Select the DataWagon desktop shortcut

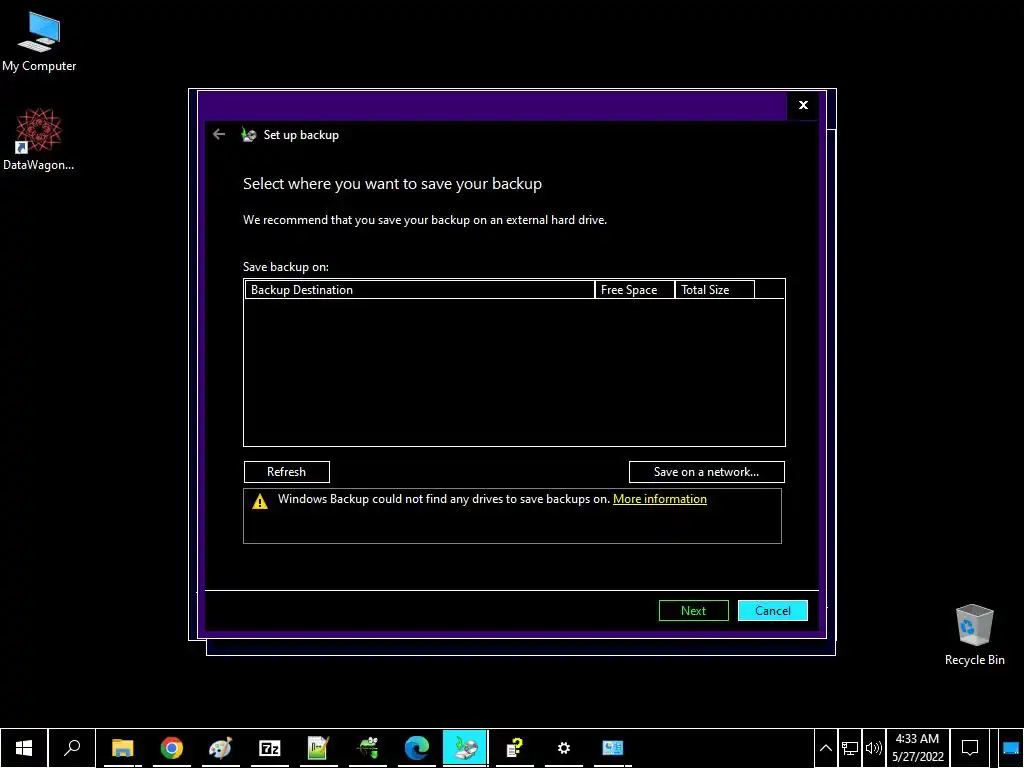click(39, 140)
